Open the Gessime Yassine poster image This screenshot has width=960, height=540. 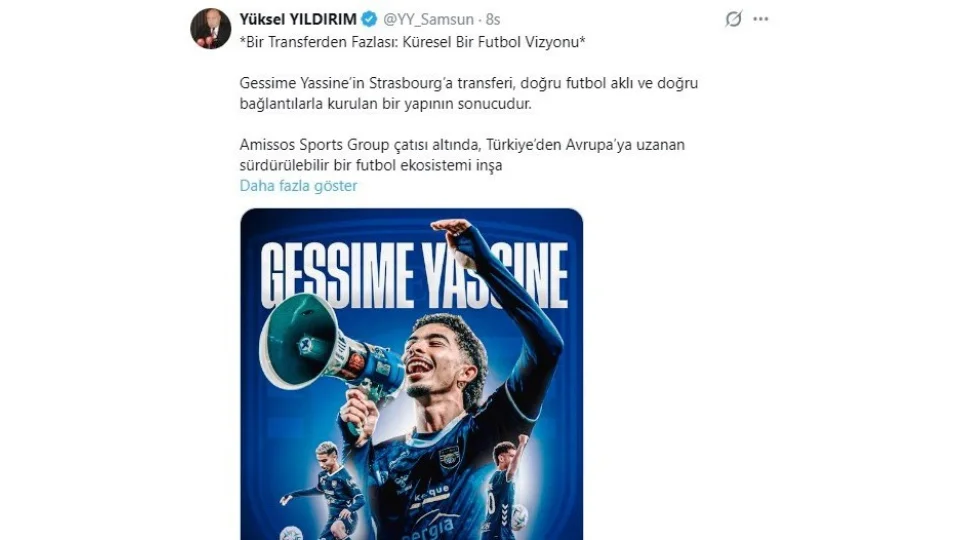411,374
